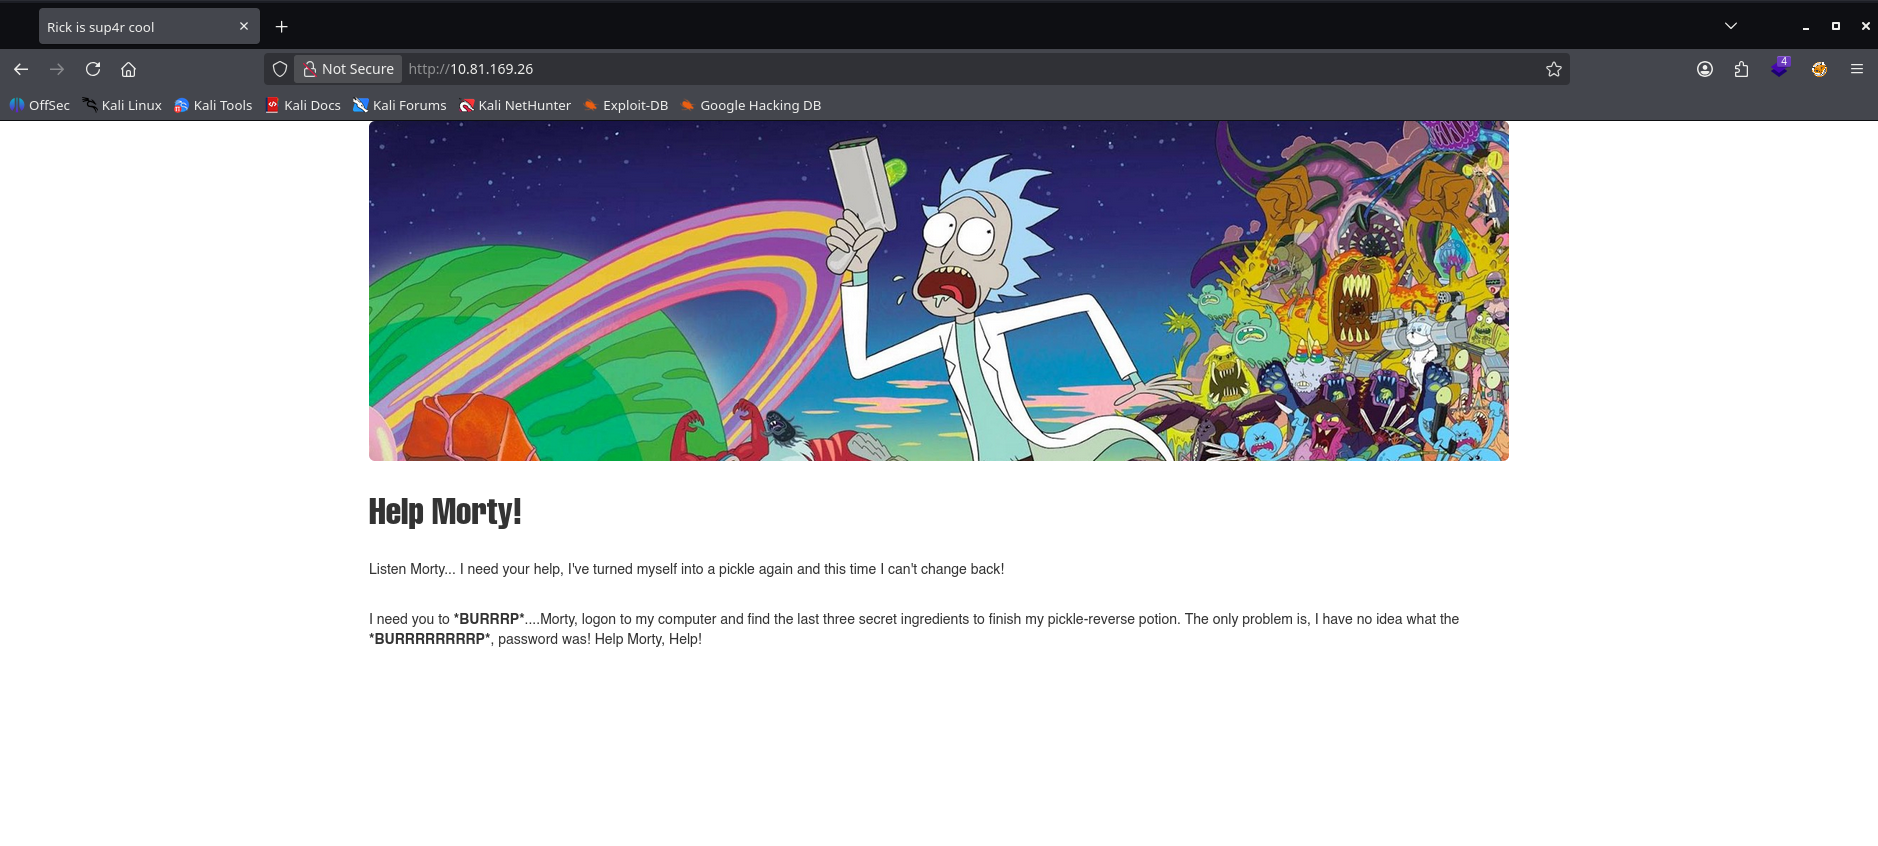1878x846 pixels.
Task: Click the Rick and Morty banner image
Action: 938,291
